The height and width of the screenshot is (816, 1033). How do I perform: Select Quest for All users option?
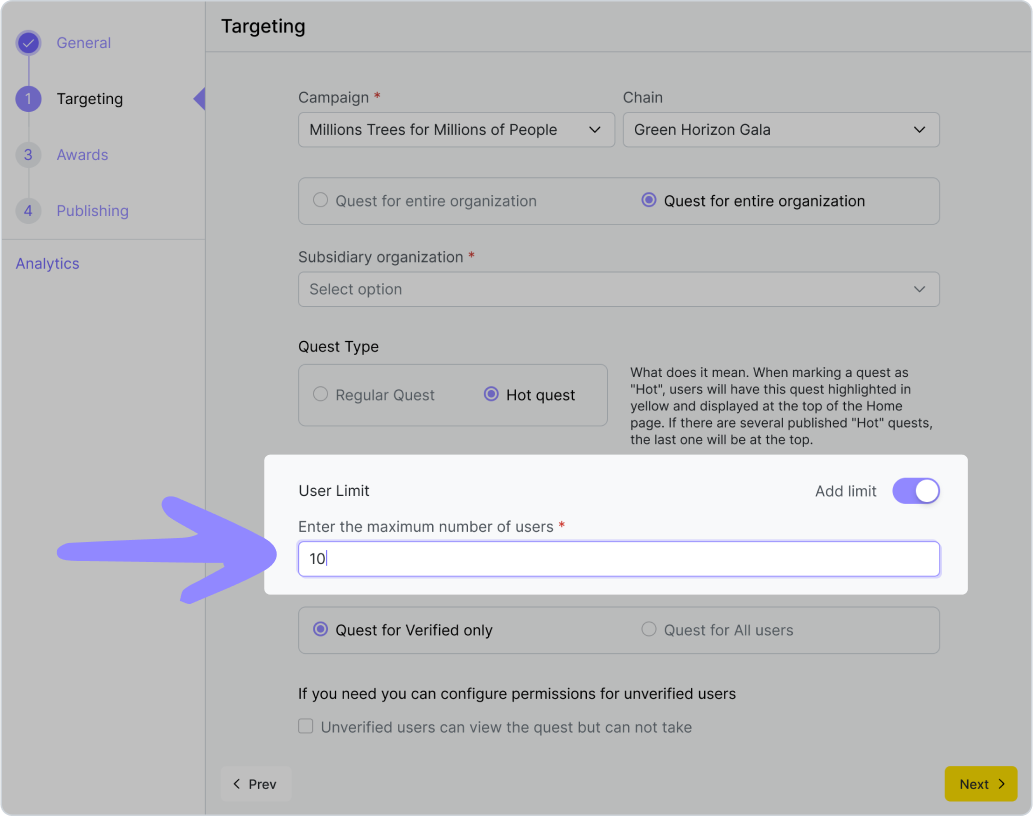(649, 630)
